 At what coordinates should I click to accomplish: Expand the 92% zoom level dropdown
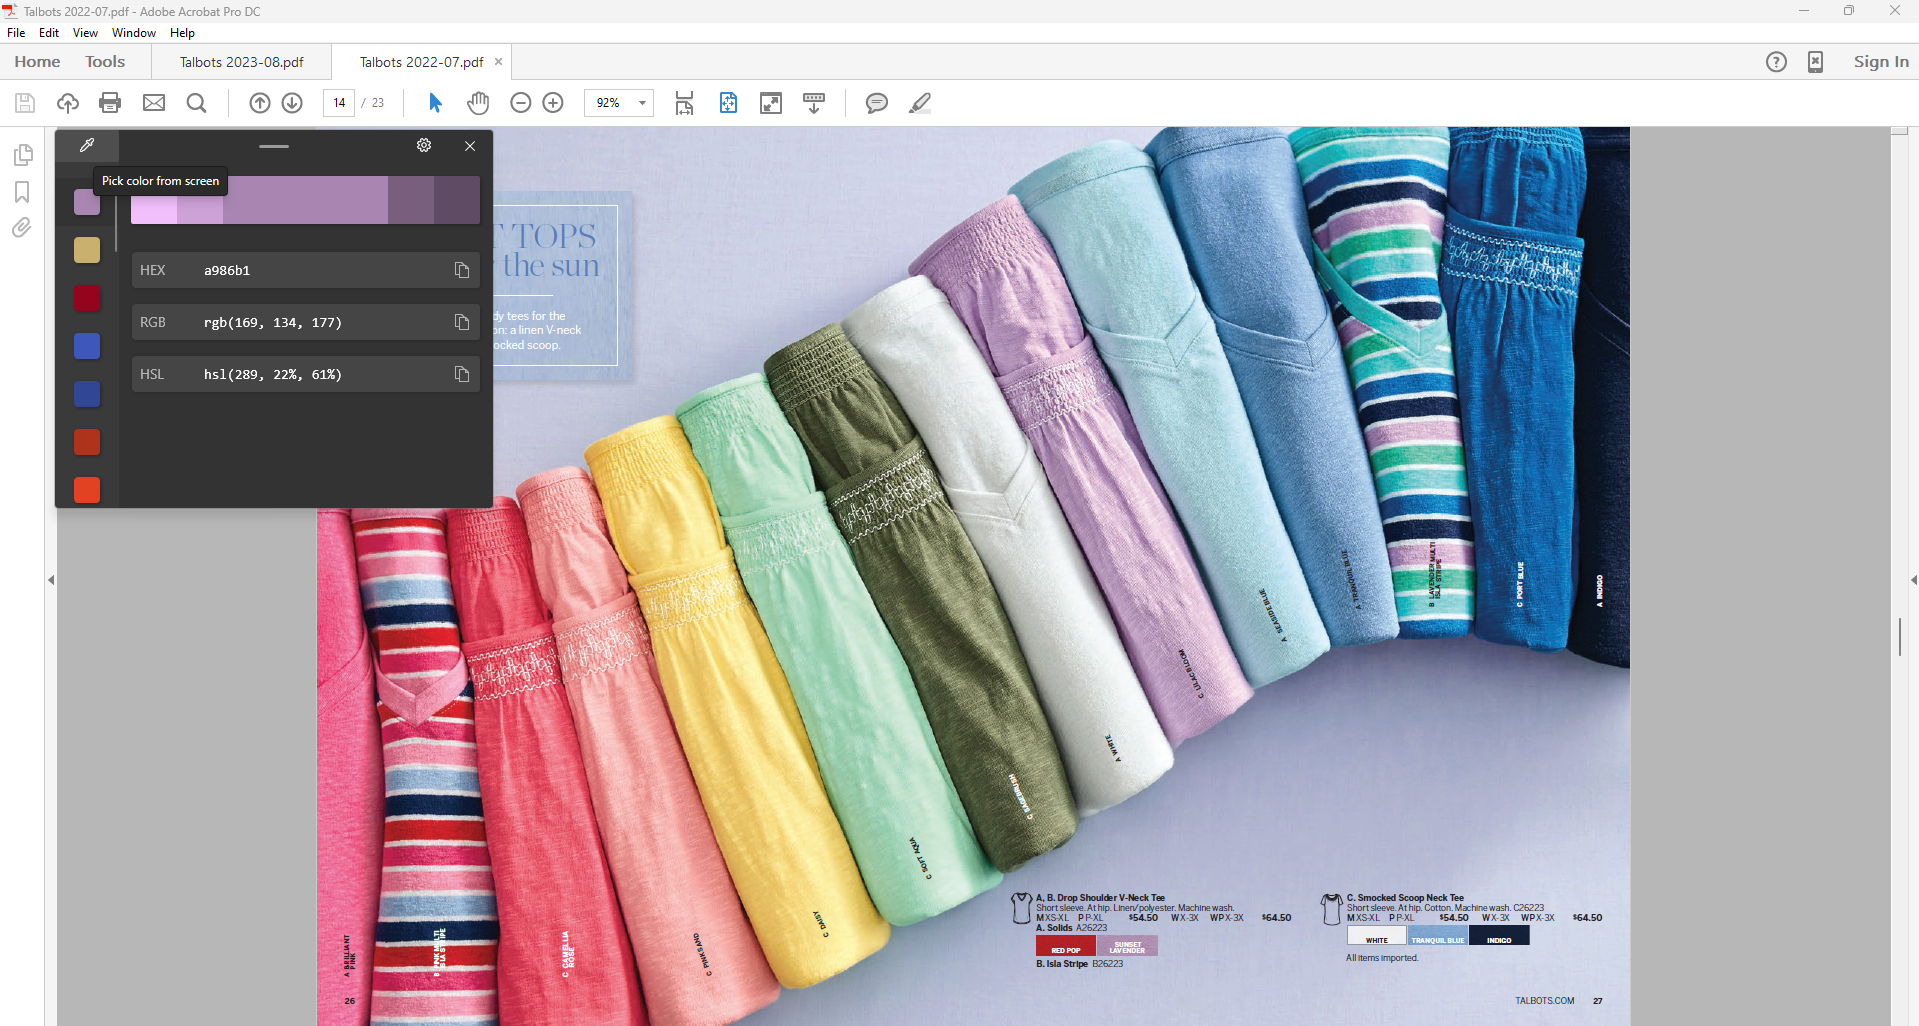pos(642,103)
